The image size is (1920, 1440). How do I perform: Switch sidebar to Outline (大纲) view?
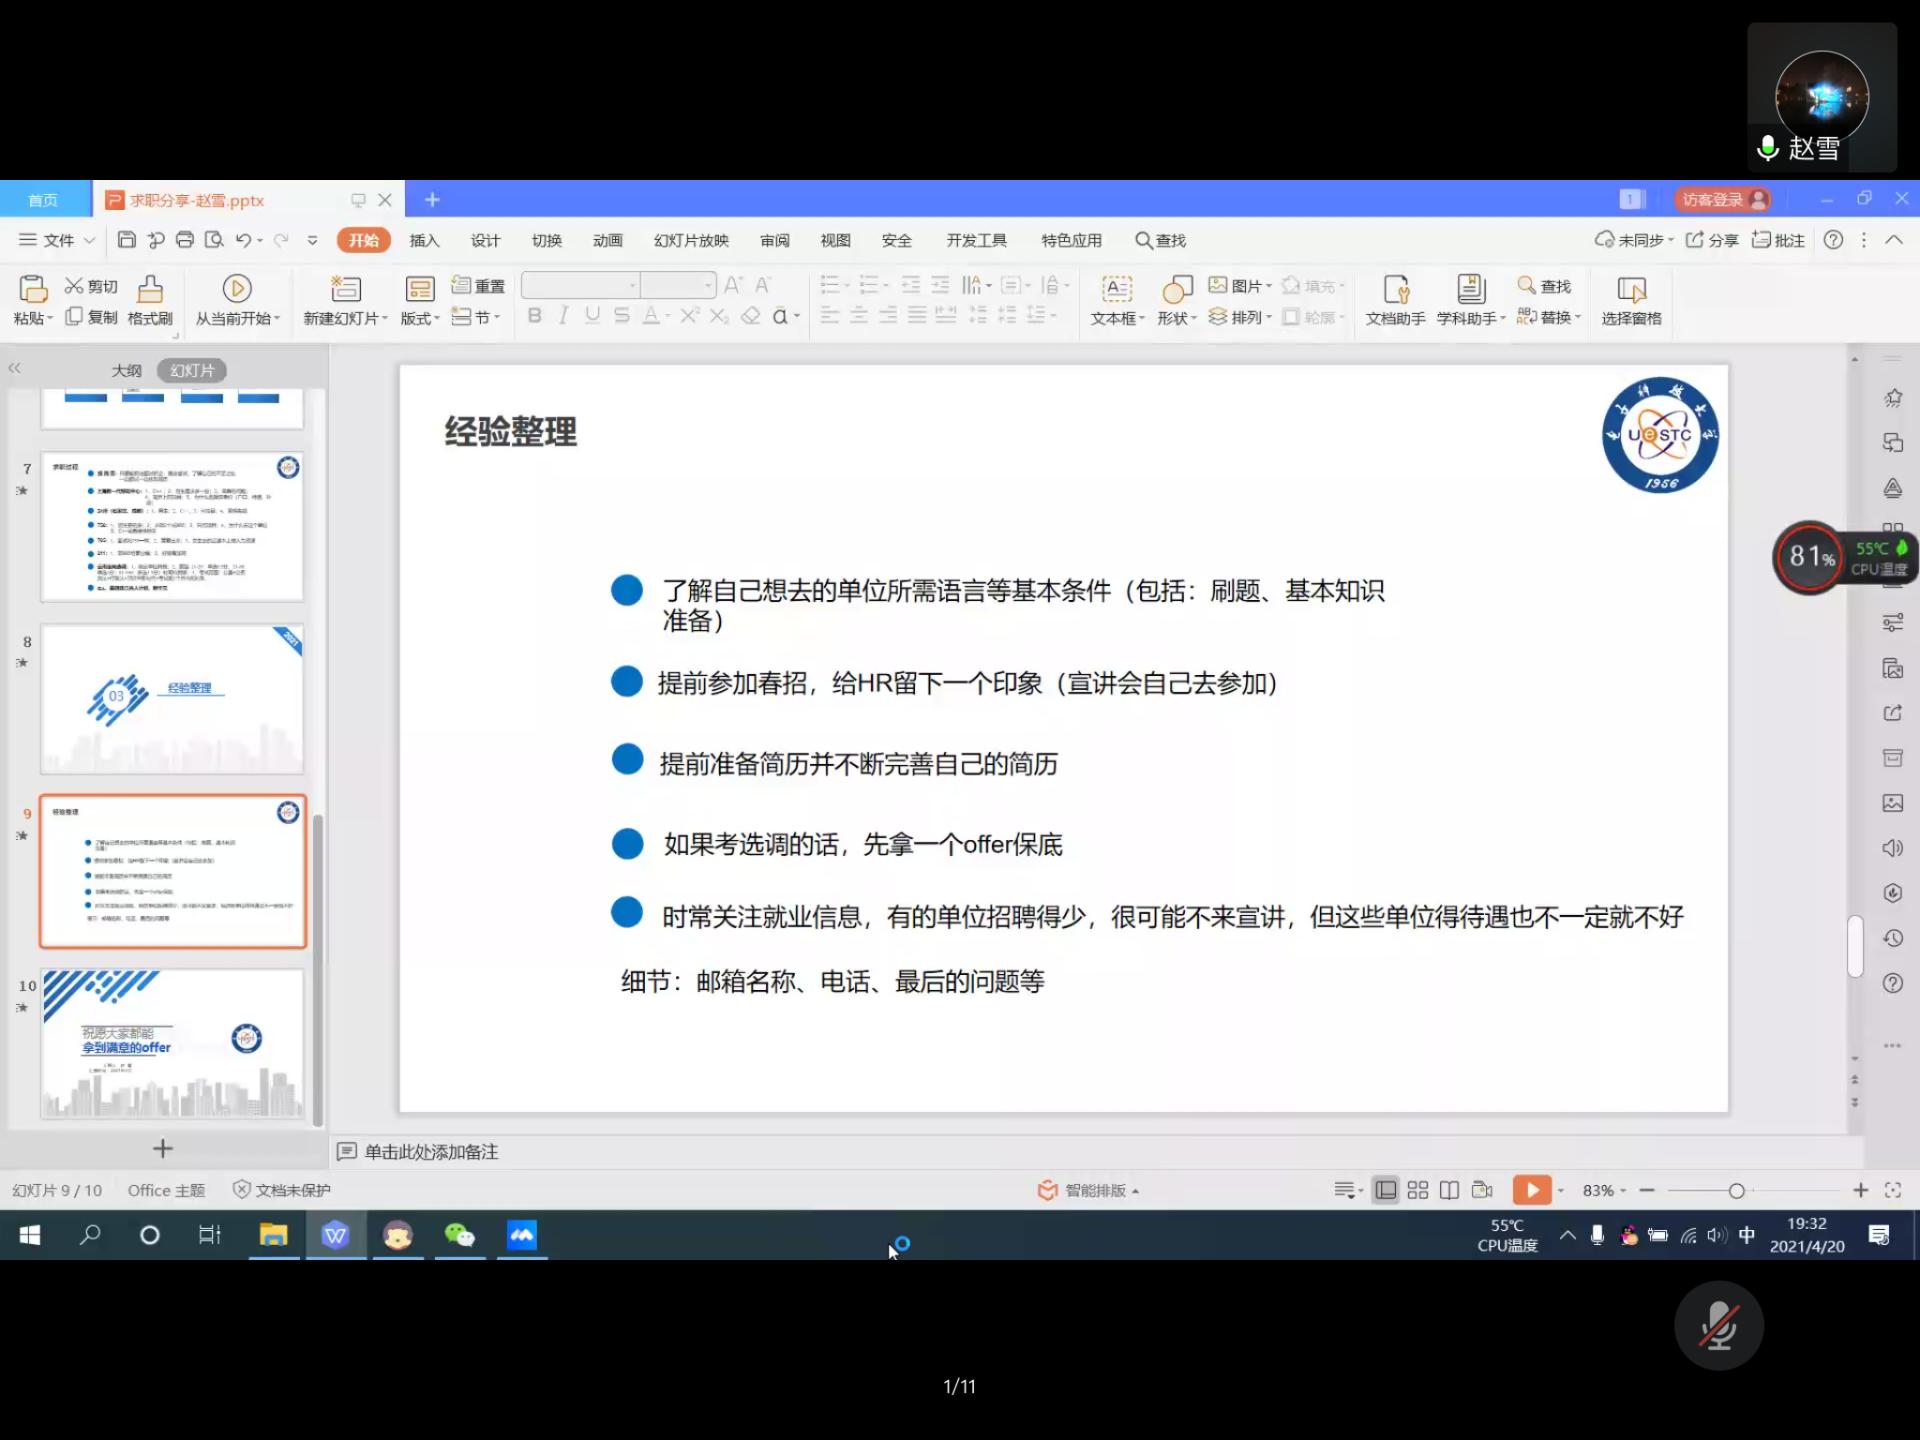click(x=126, y=371)
